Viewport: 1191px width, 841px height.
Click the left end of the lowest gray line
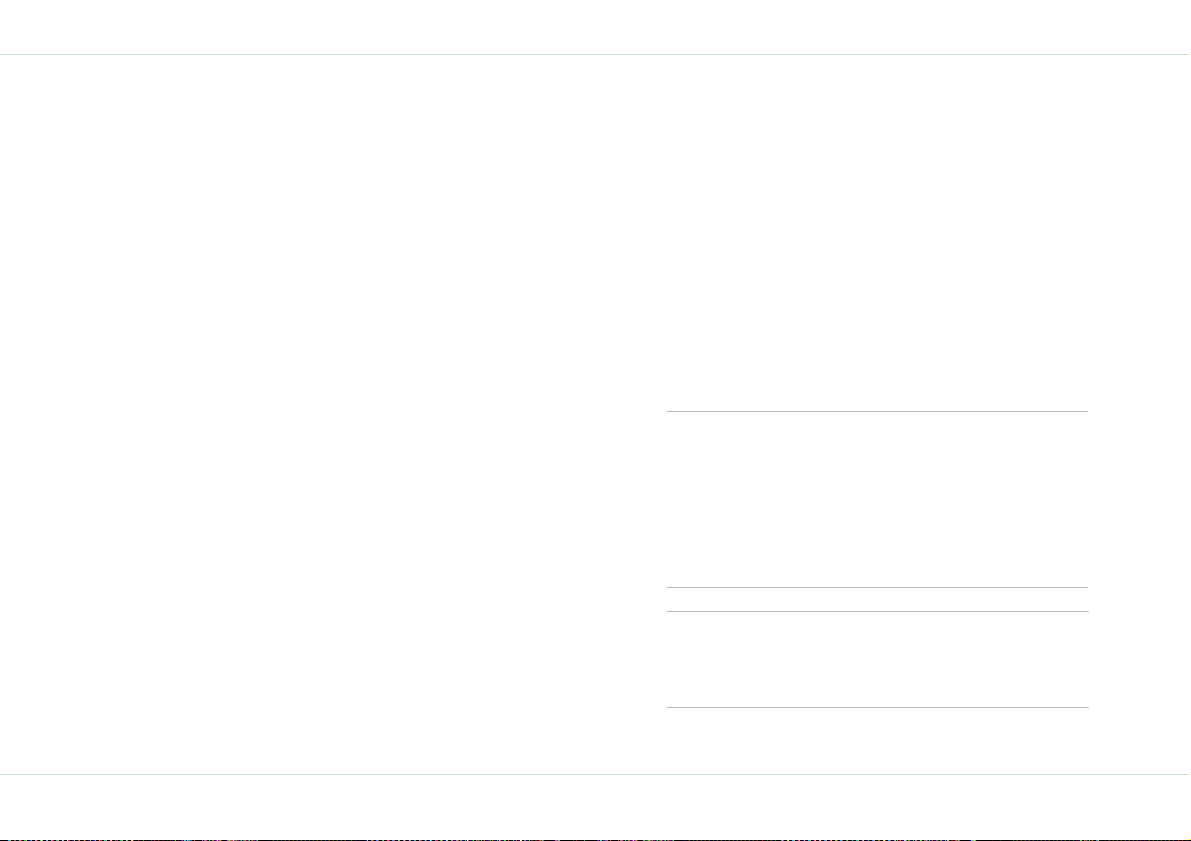click(x=669, y=707)
